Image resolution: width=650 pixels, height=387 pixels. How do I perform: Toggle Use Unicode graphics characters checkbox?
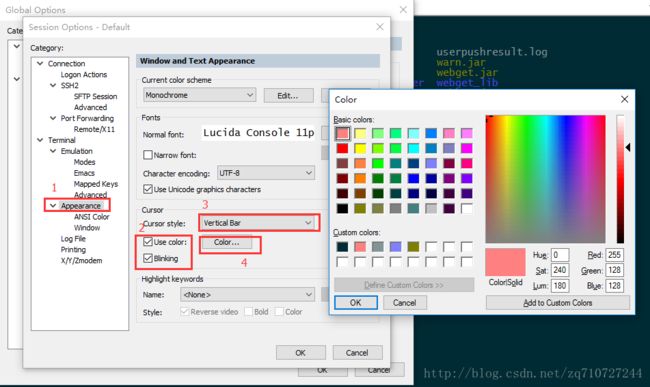[x=148, y=189]
